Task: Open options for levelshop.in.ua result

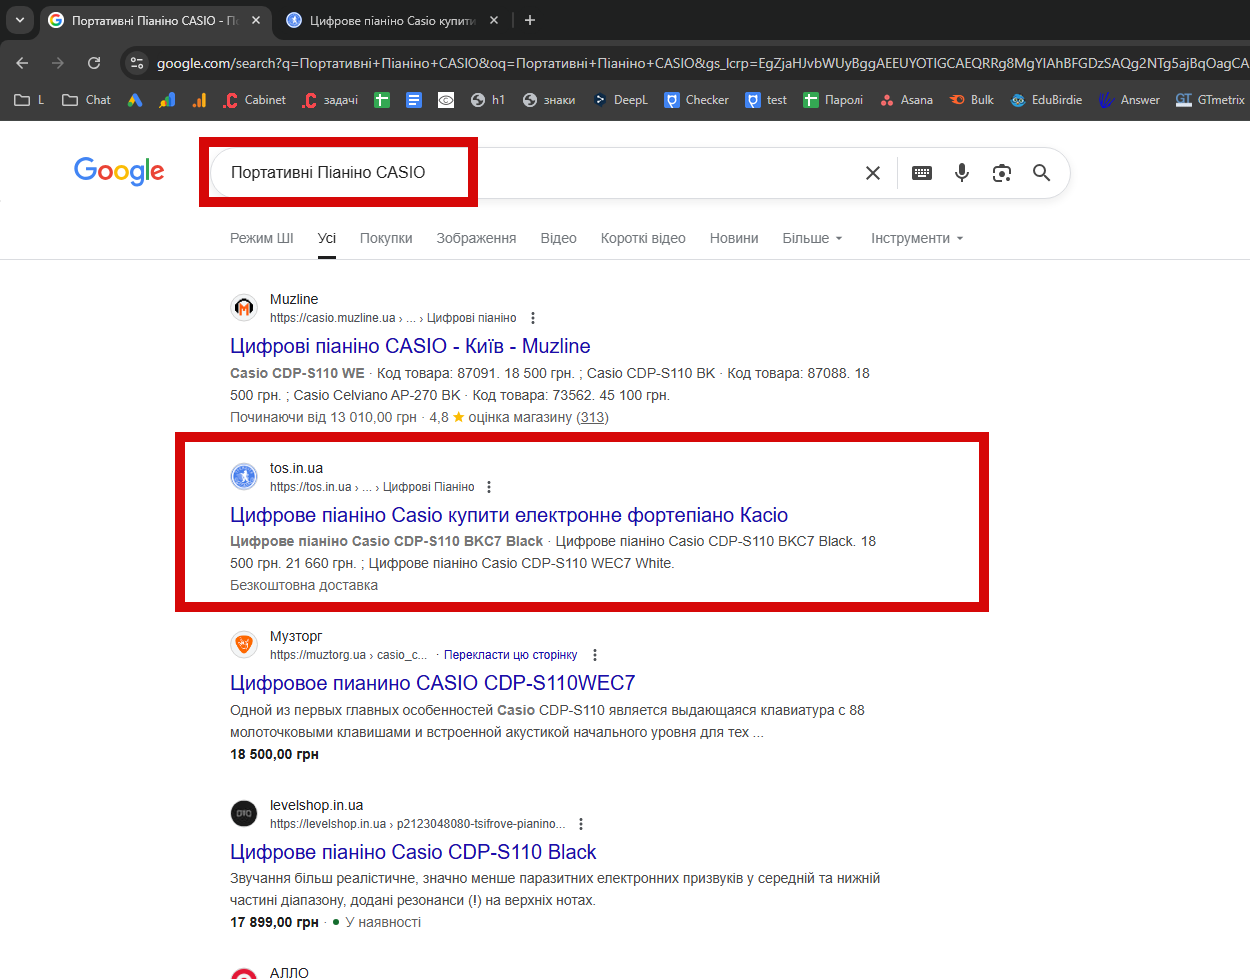Action: coord(581,824)
